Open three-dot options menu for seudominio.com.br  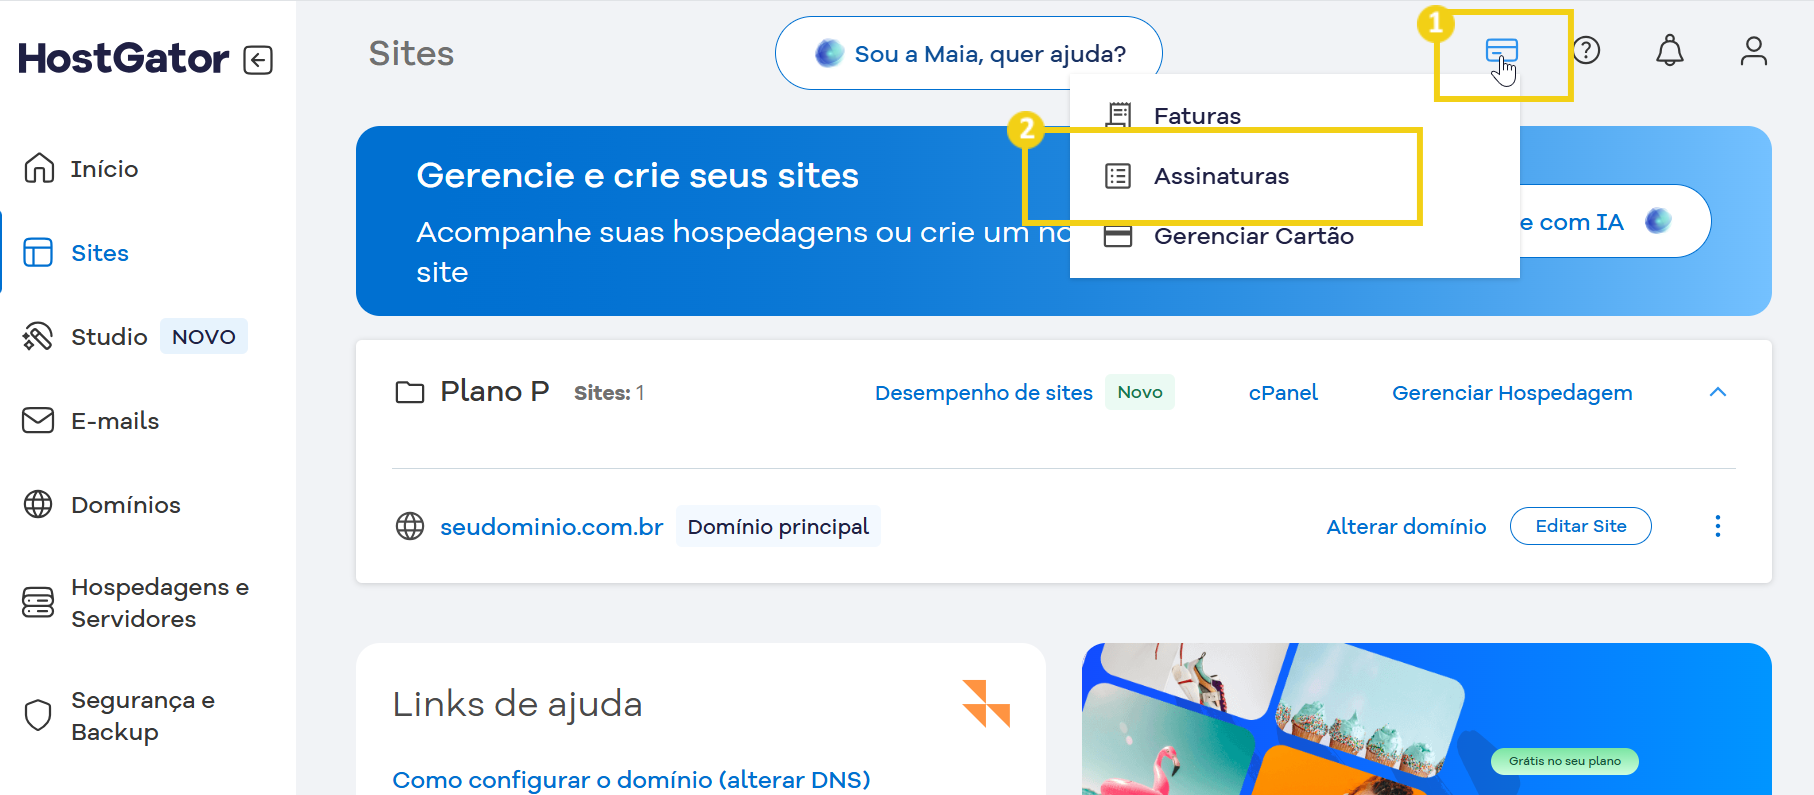pyautogui.click(x=1717, y=526)
